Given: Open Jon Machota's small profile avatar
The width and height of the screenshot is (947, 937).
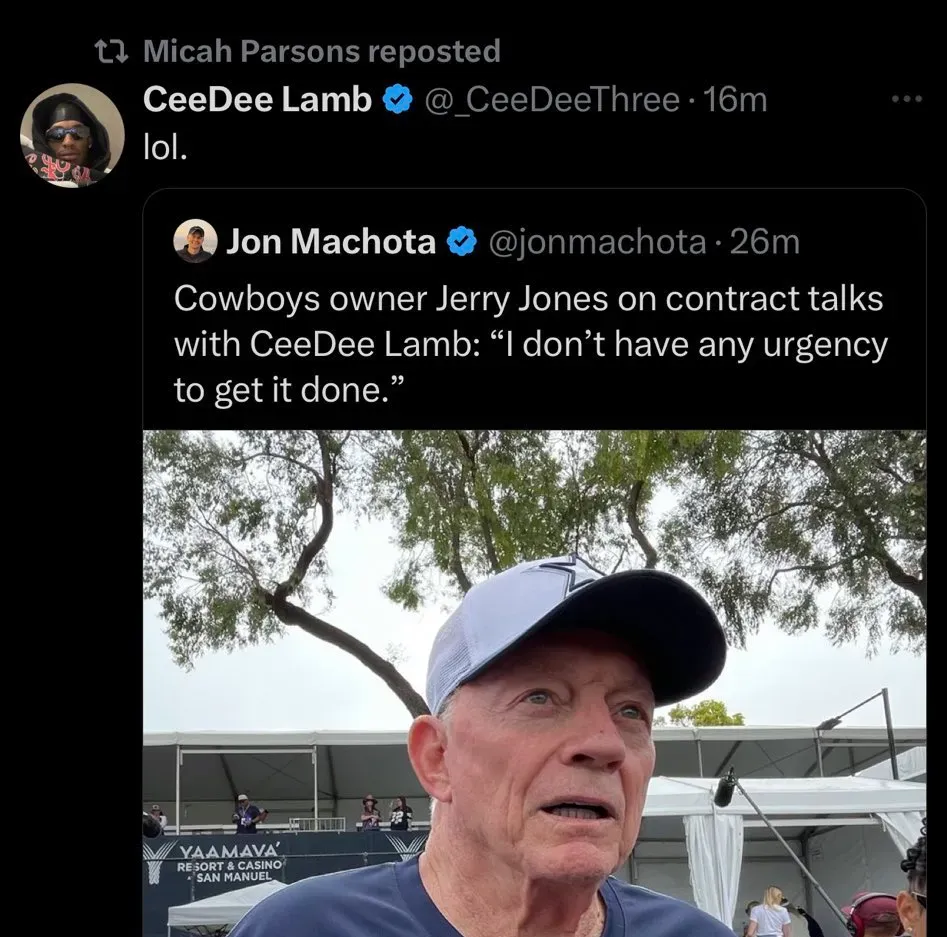Looking at the screenshot, I should coord(196,240).
